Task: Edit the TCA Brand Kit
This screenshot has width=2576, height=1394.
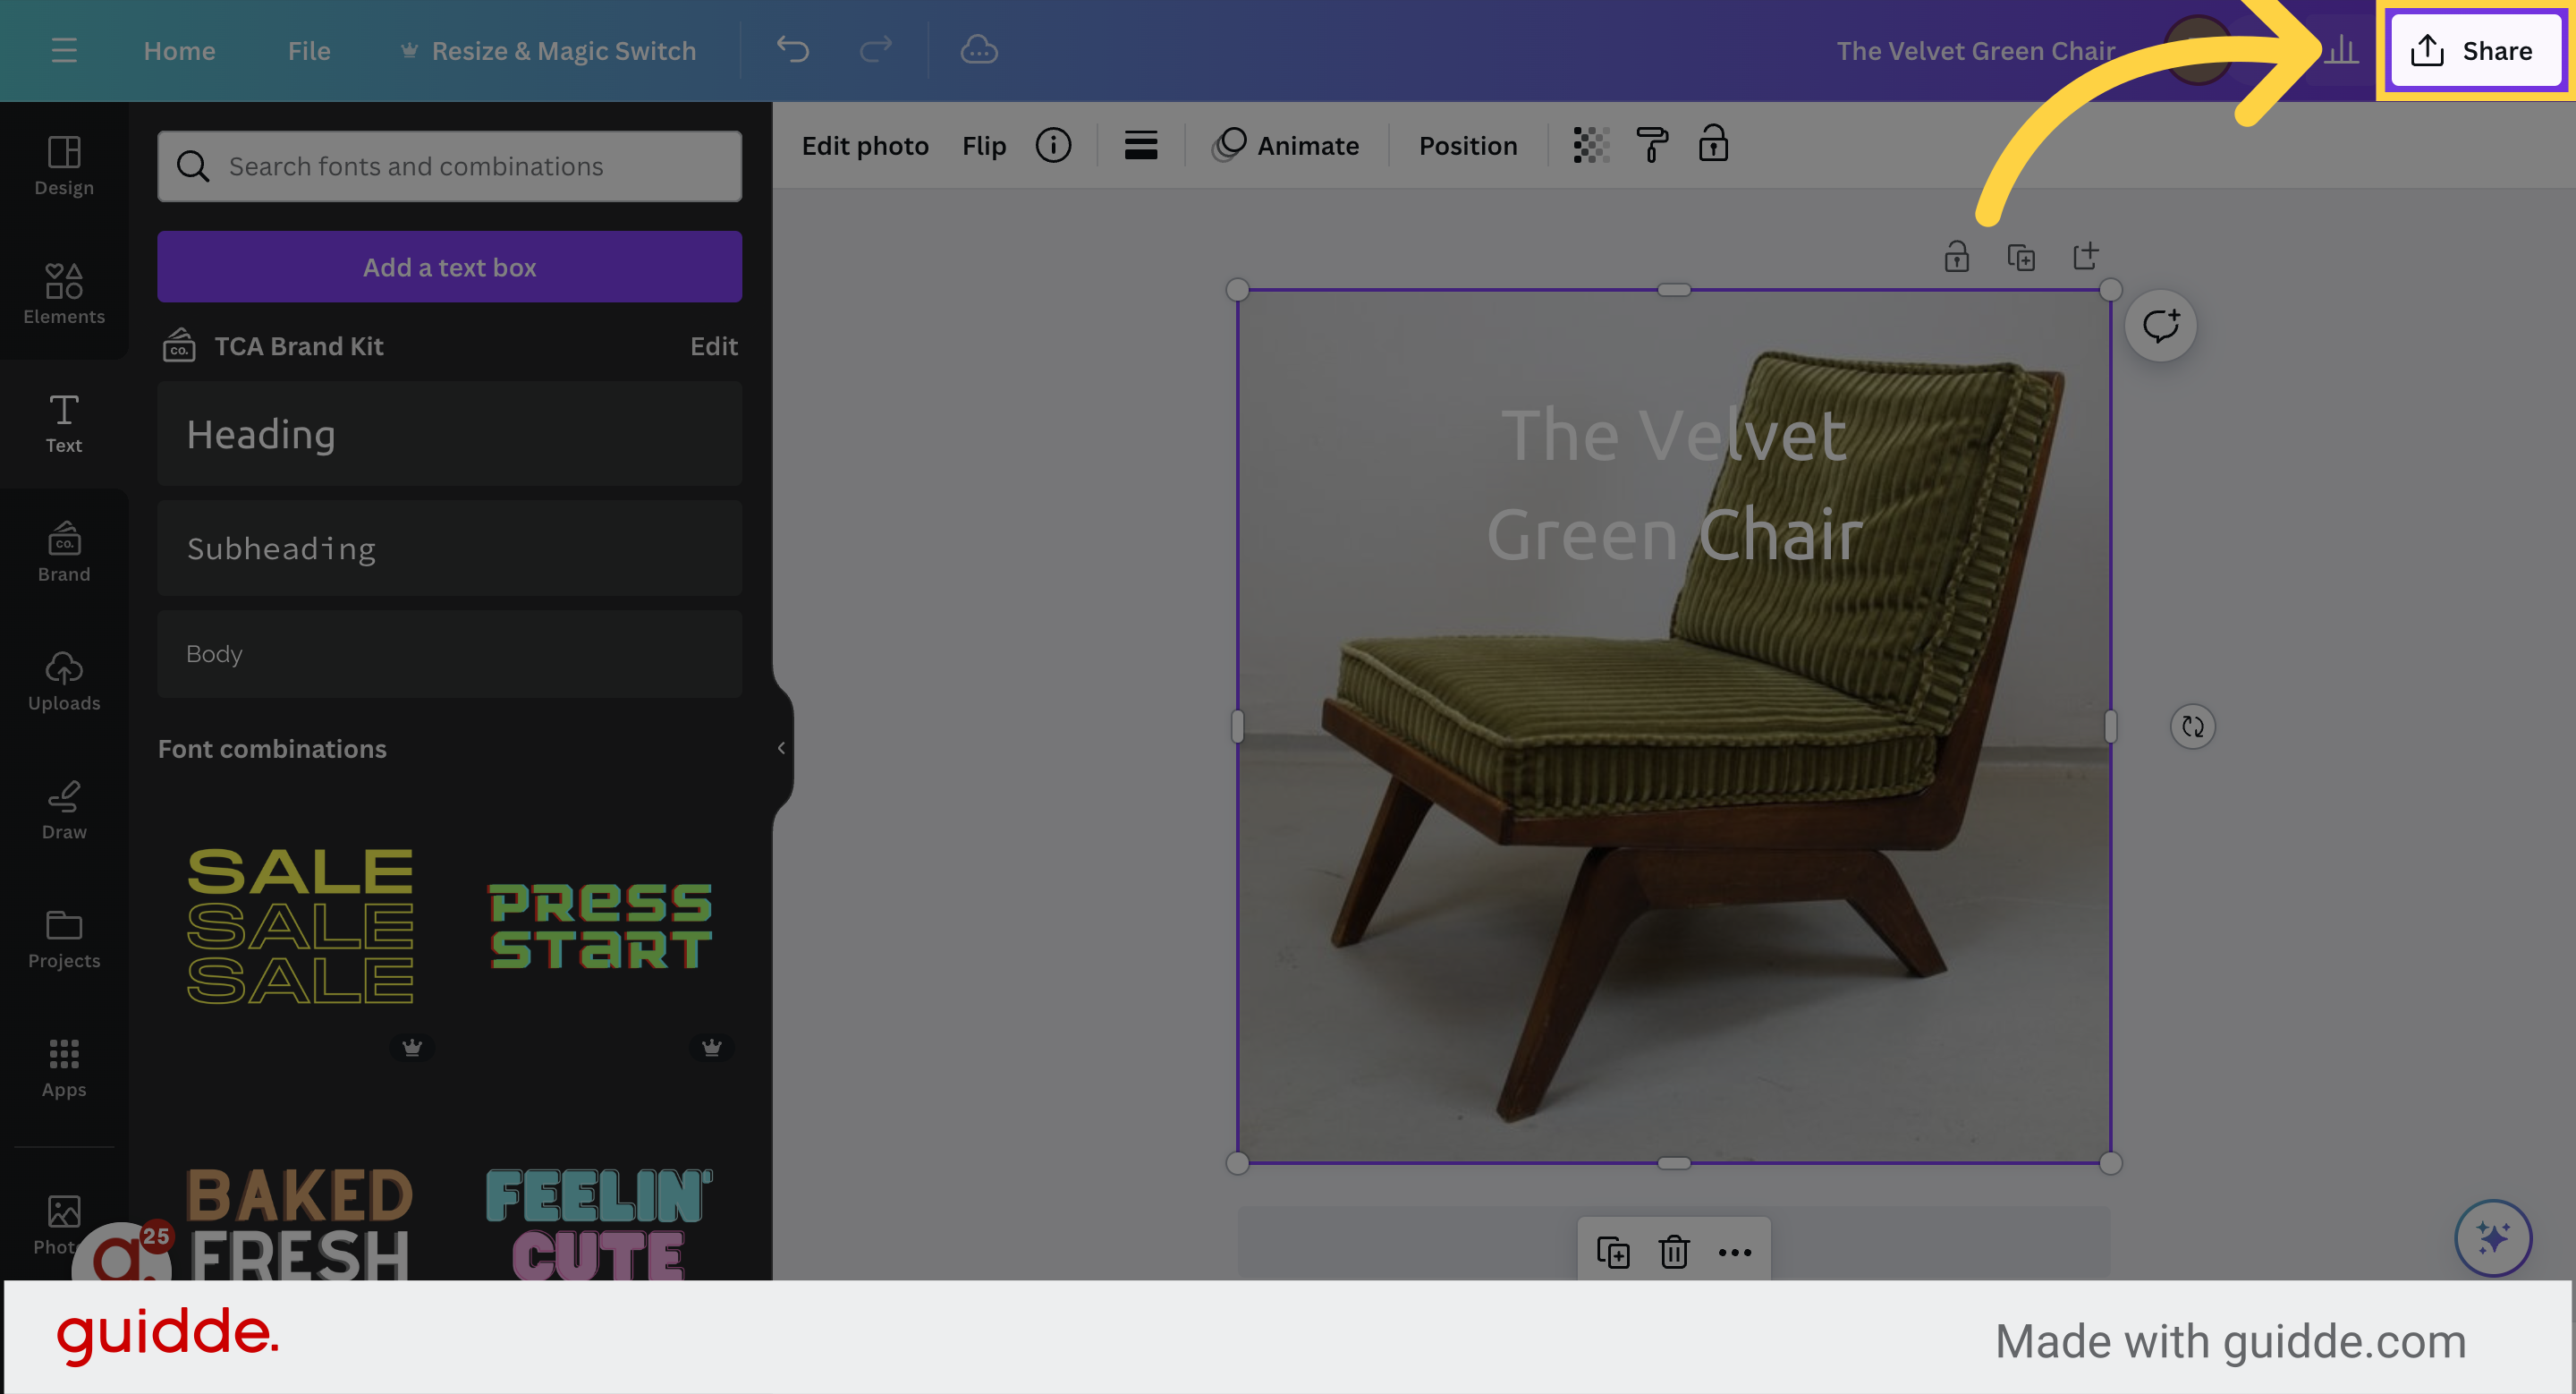Action: tap(714, 346)
